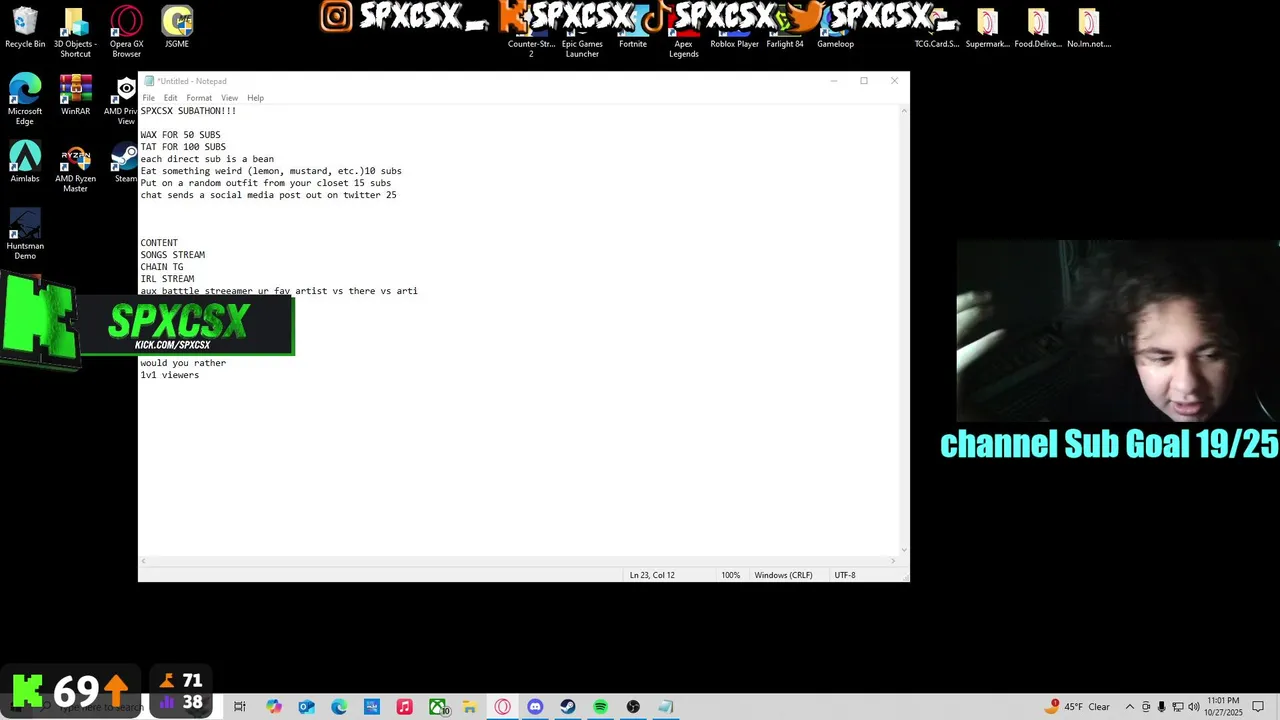Open Notepad's File menu
Viewport: 1280px width, 720px height.
(148, 98)
